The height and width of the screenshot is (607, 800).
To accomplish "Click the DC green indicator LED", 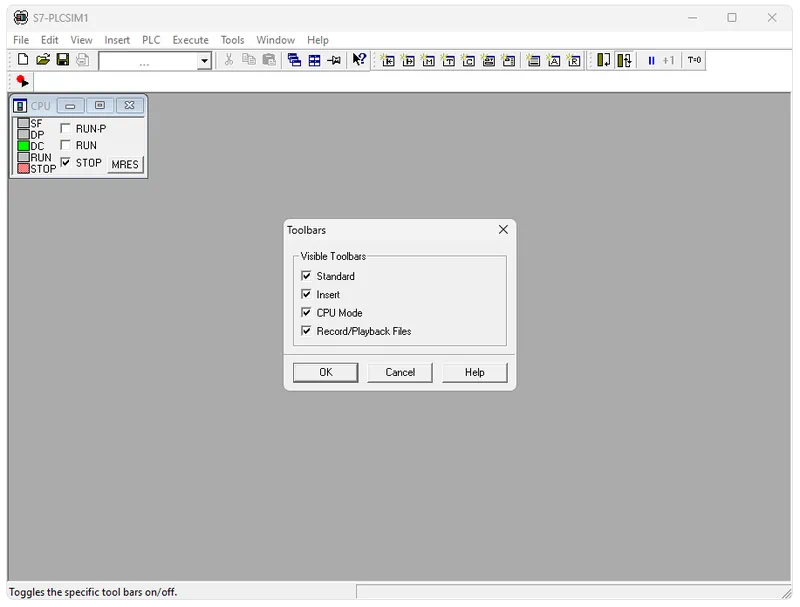I will coord(23,146).
